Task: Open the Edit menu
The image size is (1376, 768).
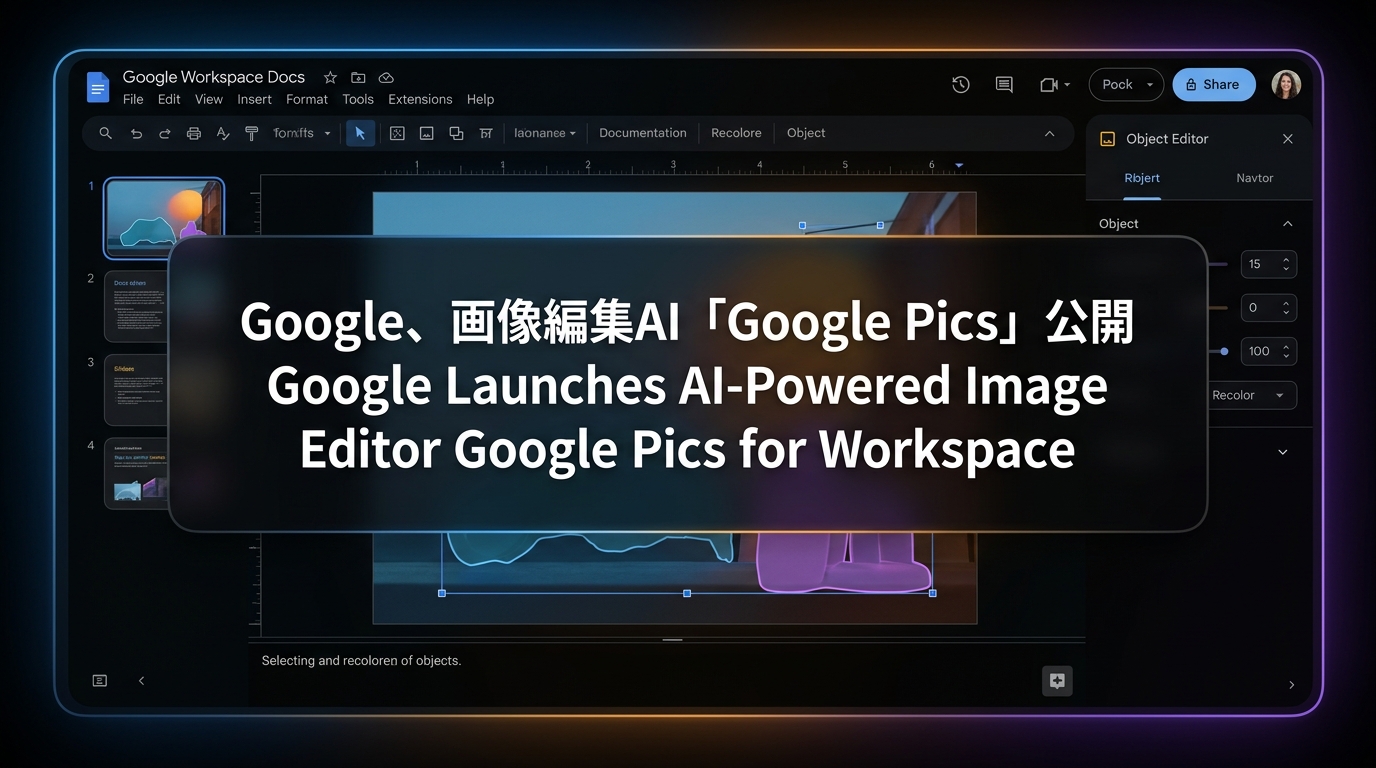Action: [x=169, y=99]
